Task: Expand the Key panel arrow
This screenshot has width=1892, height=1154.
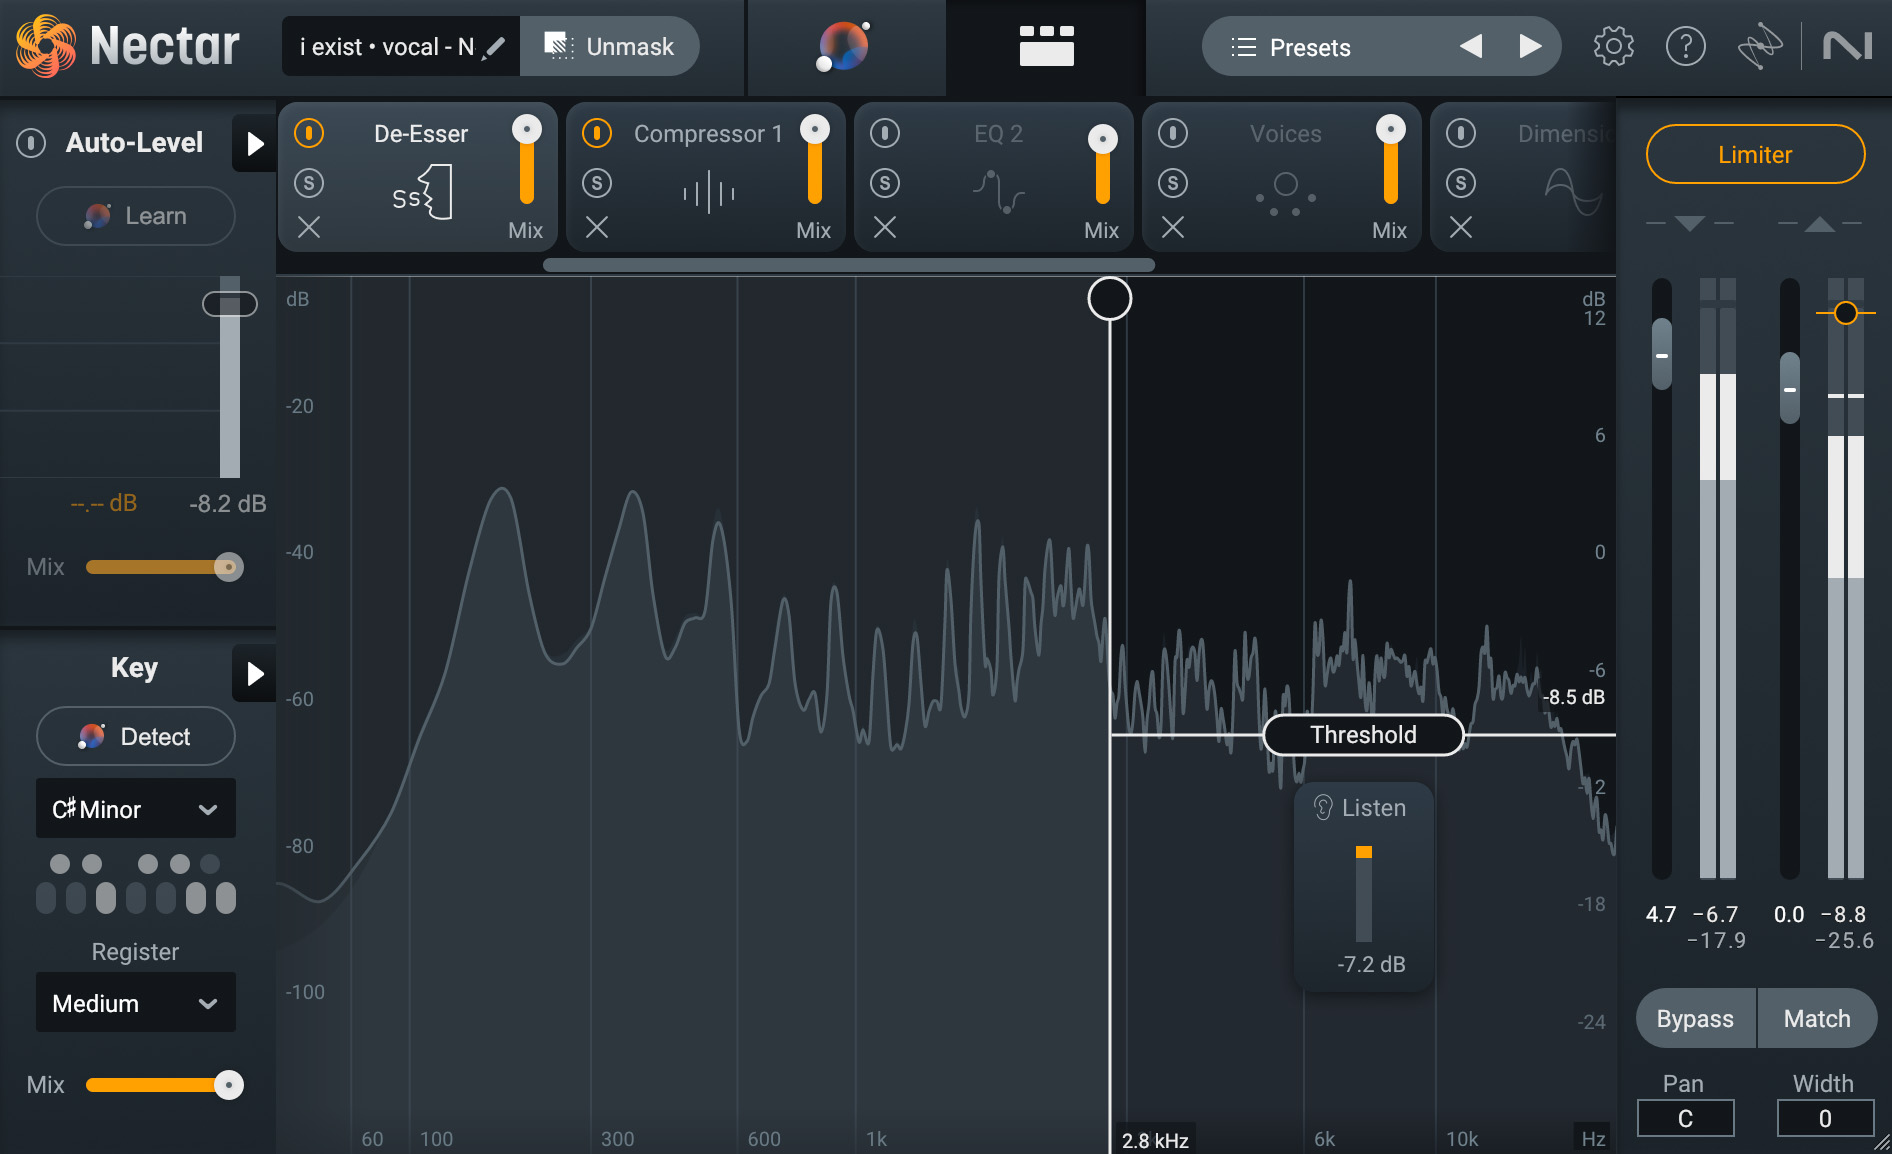Action: (254, 673)
